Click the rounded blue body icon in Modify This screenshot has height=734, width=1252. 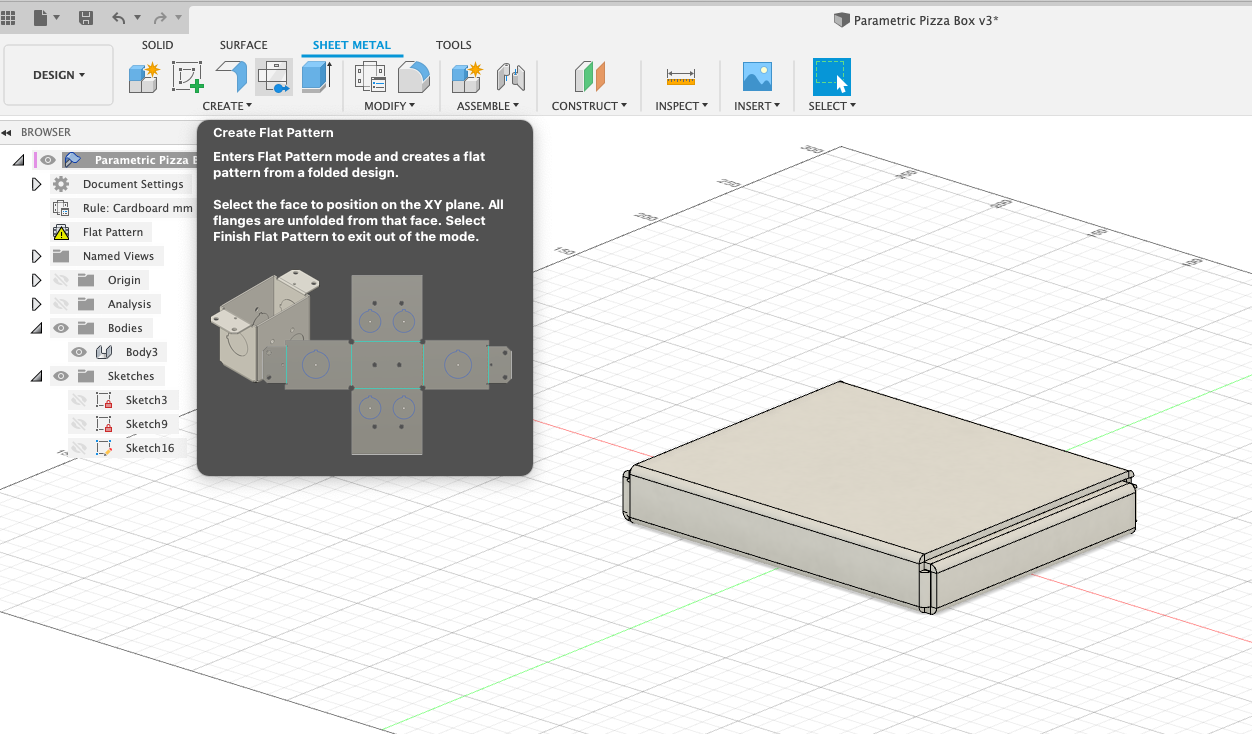413,77
